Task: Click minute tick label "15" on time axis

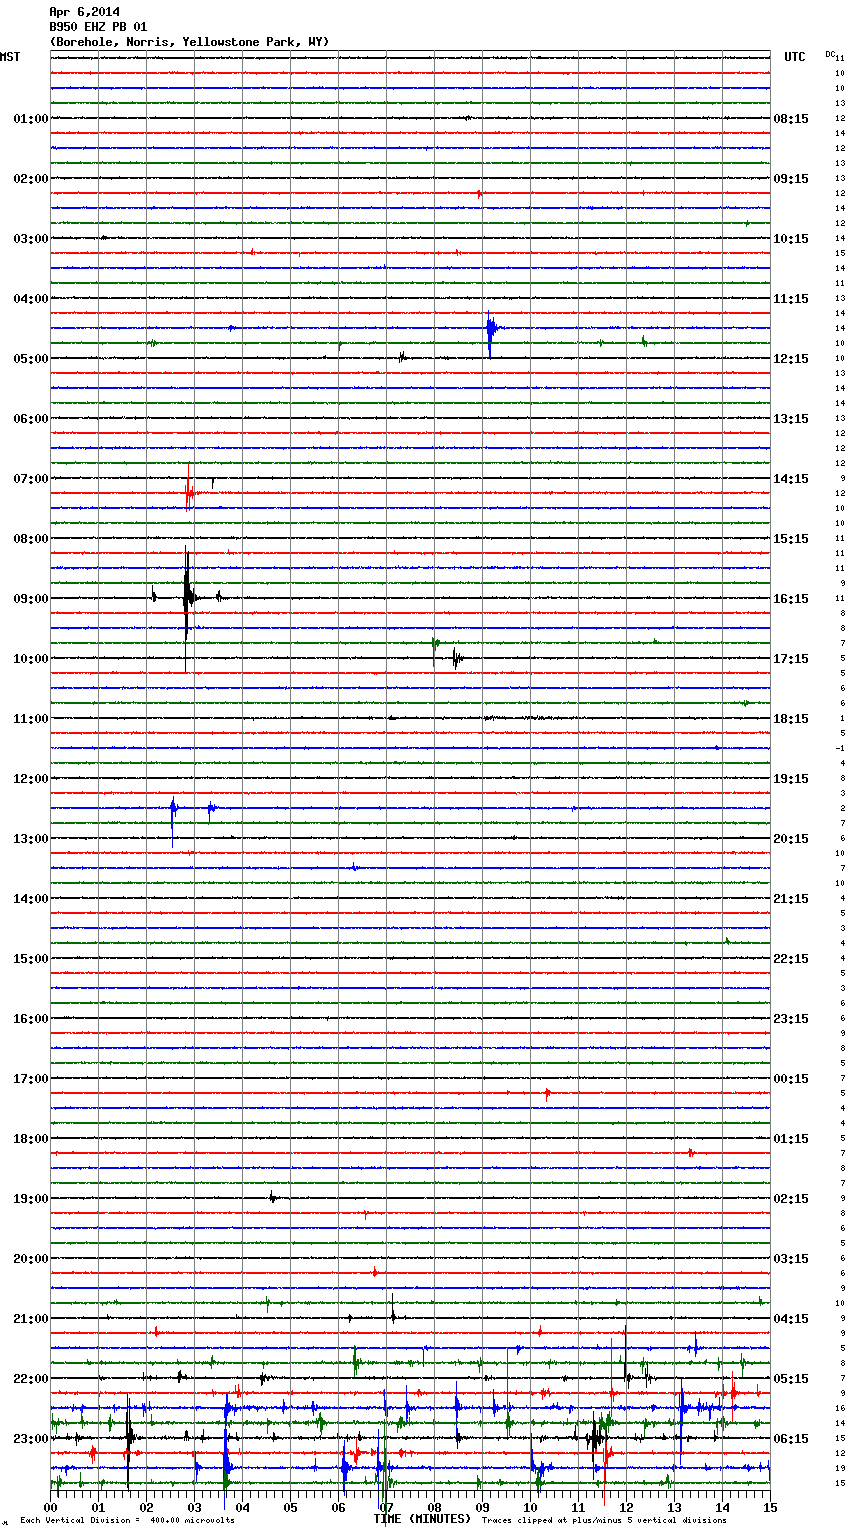Action: point(769,1507)
